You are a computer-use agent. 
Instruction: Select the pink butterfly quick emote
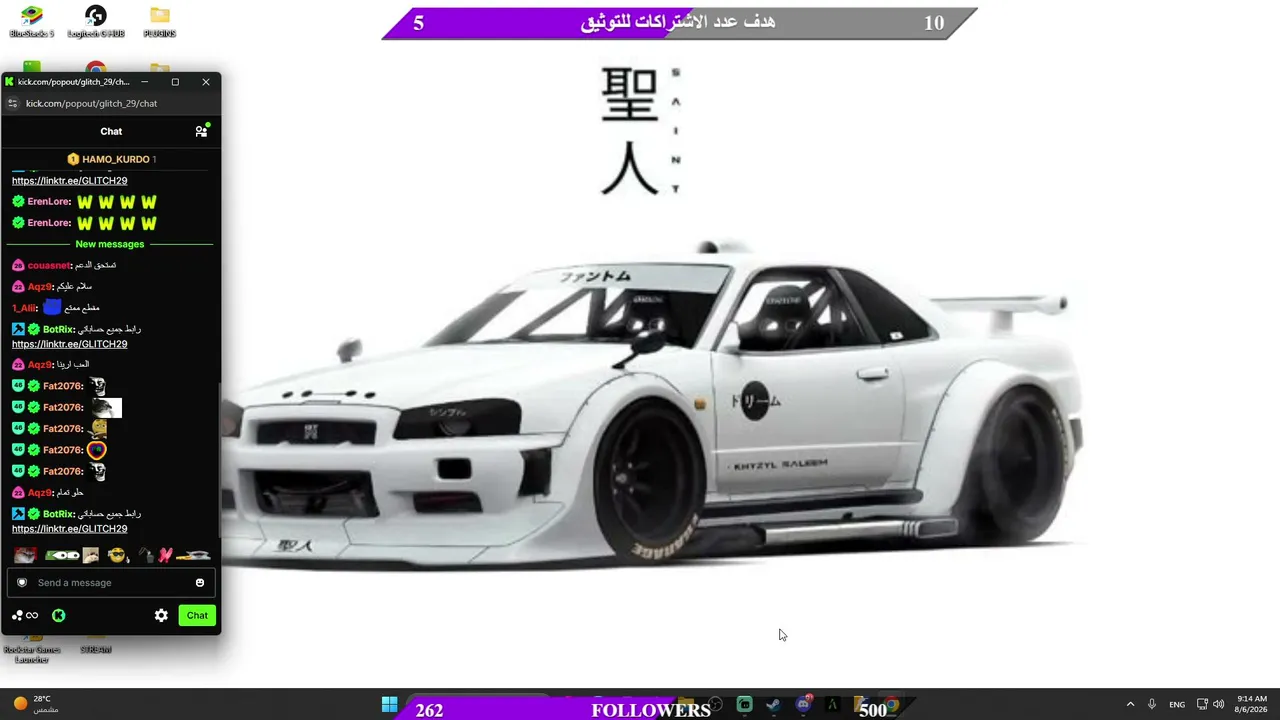click(165, 556)
